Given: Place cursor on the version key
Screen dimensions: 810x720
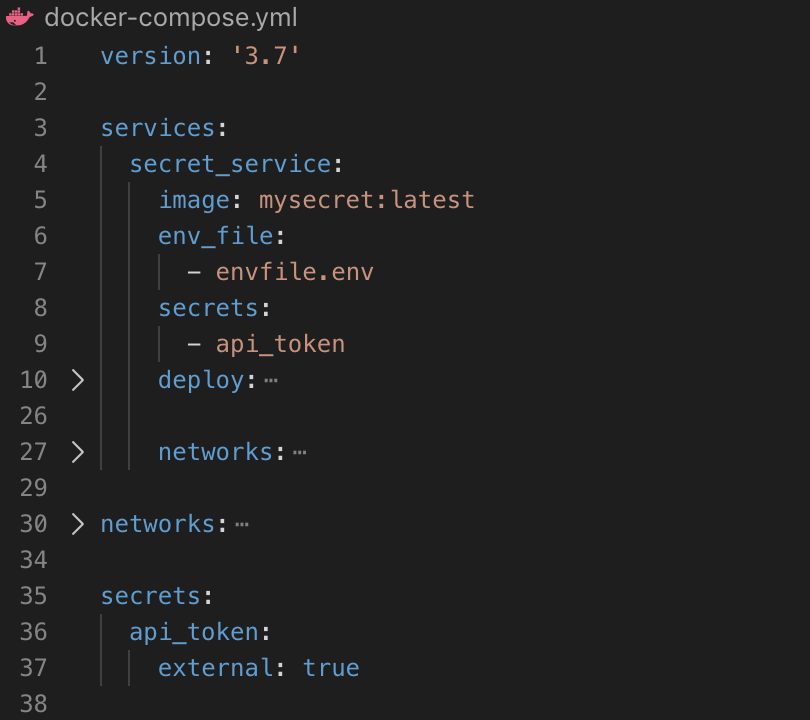Looking at the screenshot, I should coord(150,56).
